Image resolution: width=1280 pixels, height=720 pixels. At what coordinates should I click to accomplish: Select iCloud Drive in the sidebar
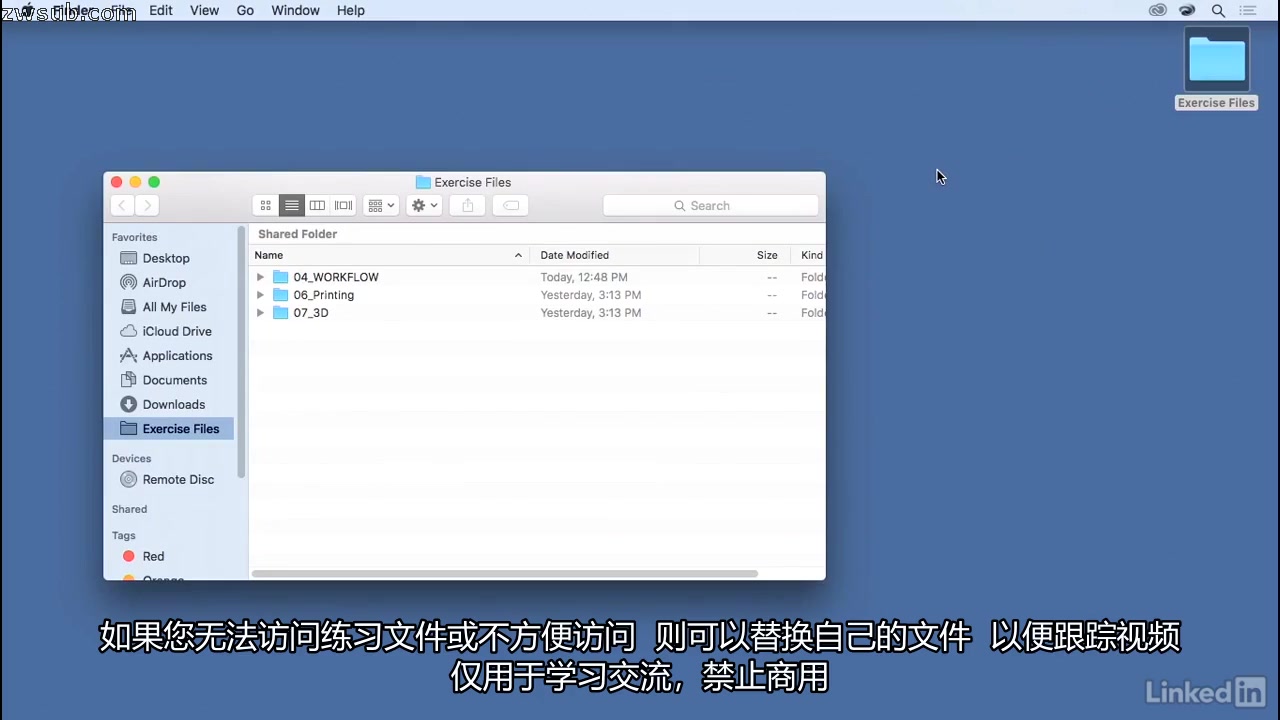click(177, 331)
